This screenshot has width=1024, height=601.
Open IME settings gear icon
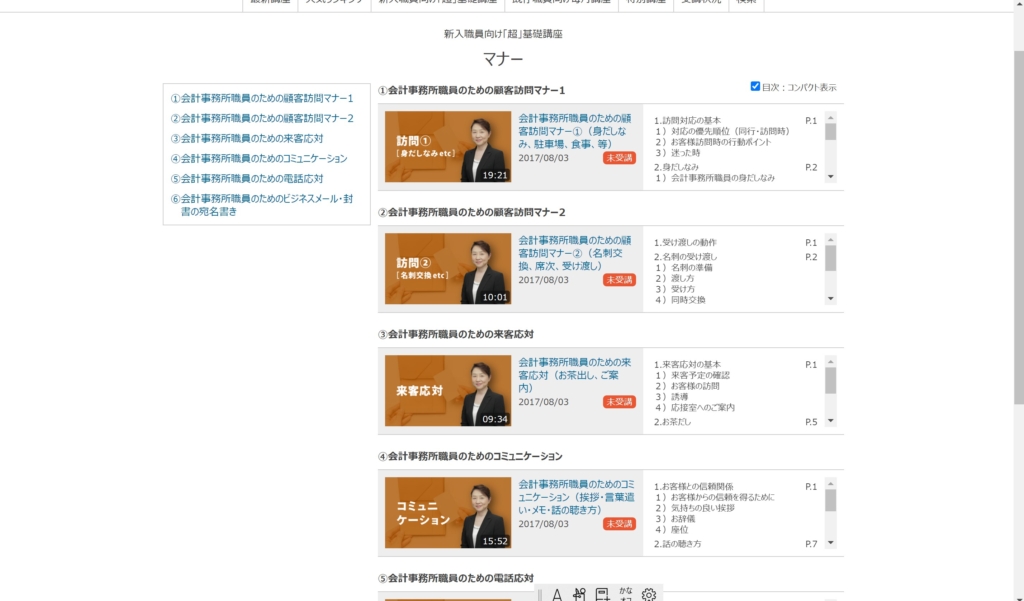648,594
